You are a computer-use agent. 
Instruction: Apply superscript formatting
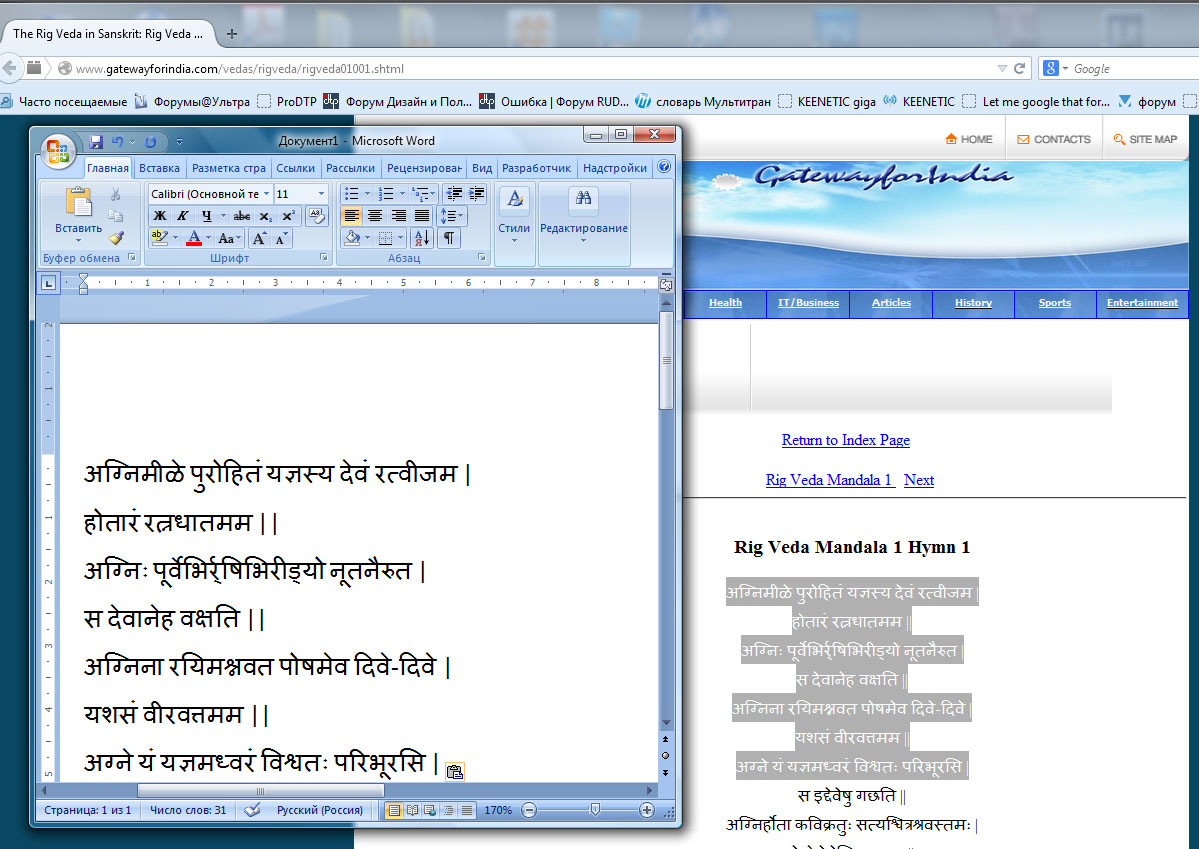coord(288,216)
